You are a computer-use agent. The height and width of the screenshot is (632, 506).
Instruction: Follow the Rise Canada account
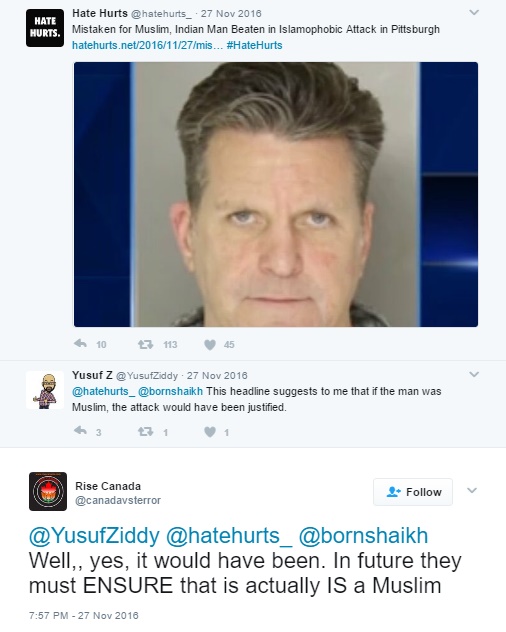point(413,492)
